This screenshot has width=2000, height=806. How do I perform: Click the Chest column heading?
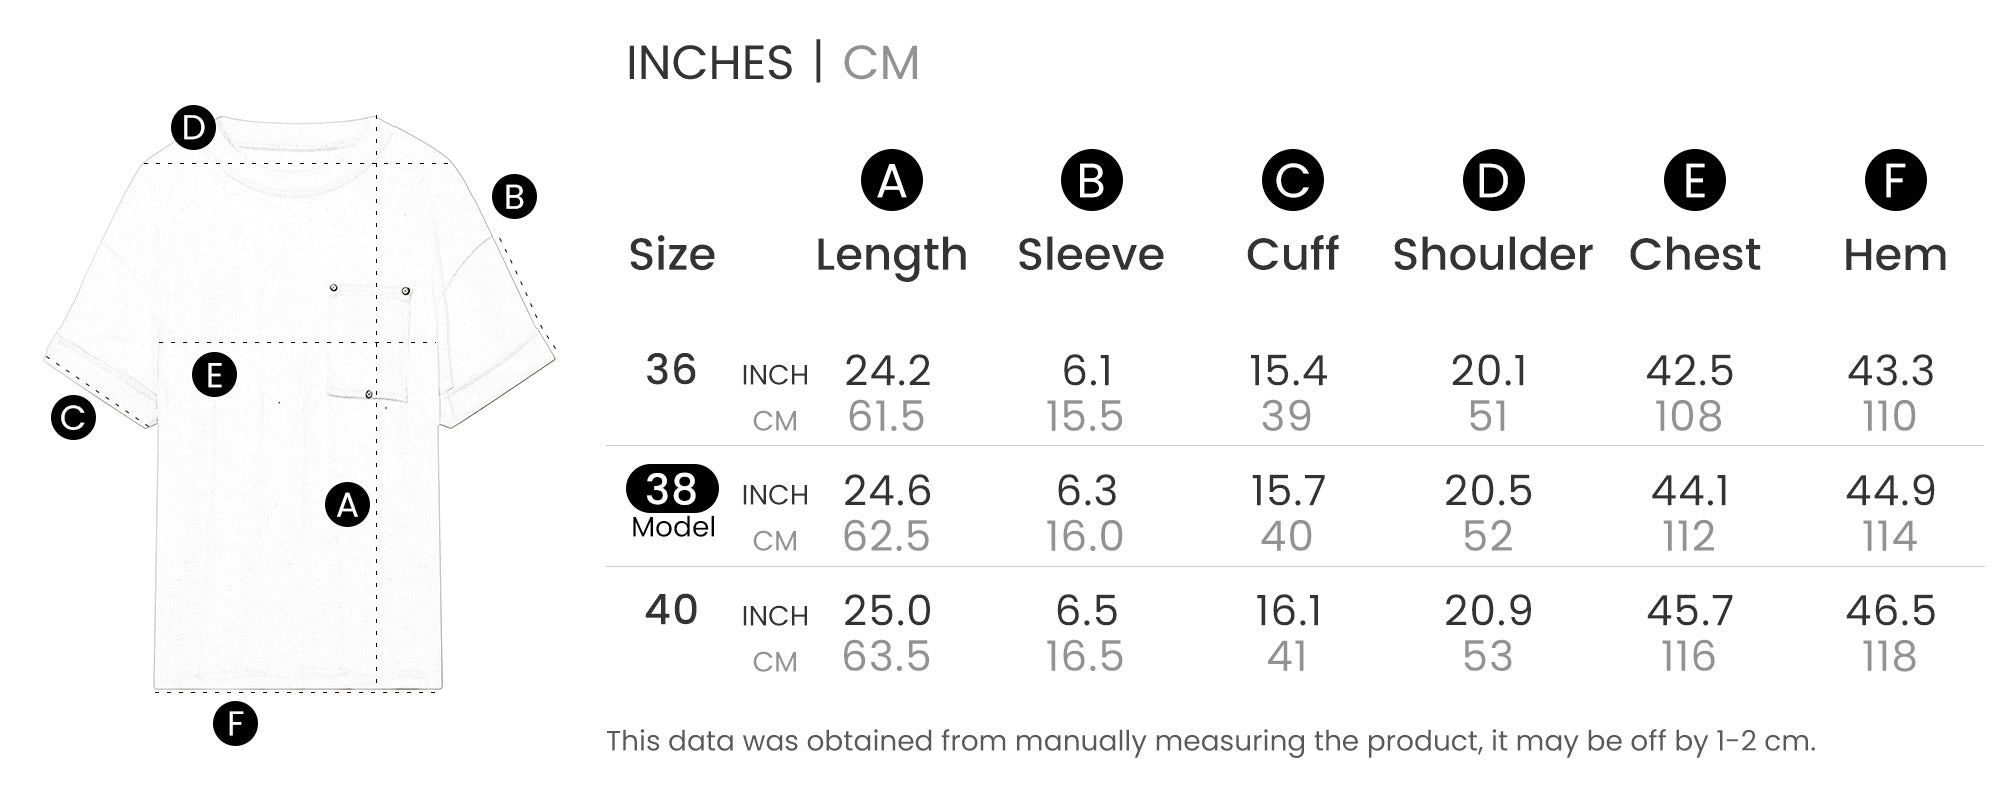(1694, 255)
